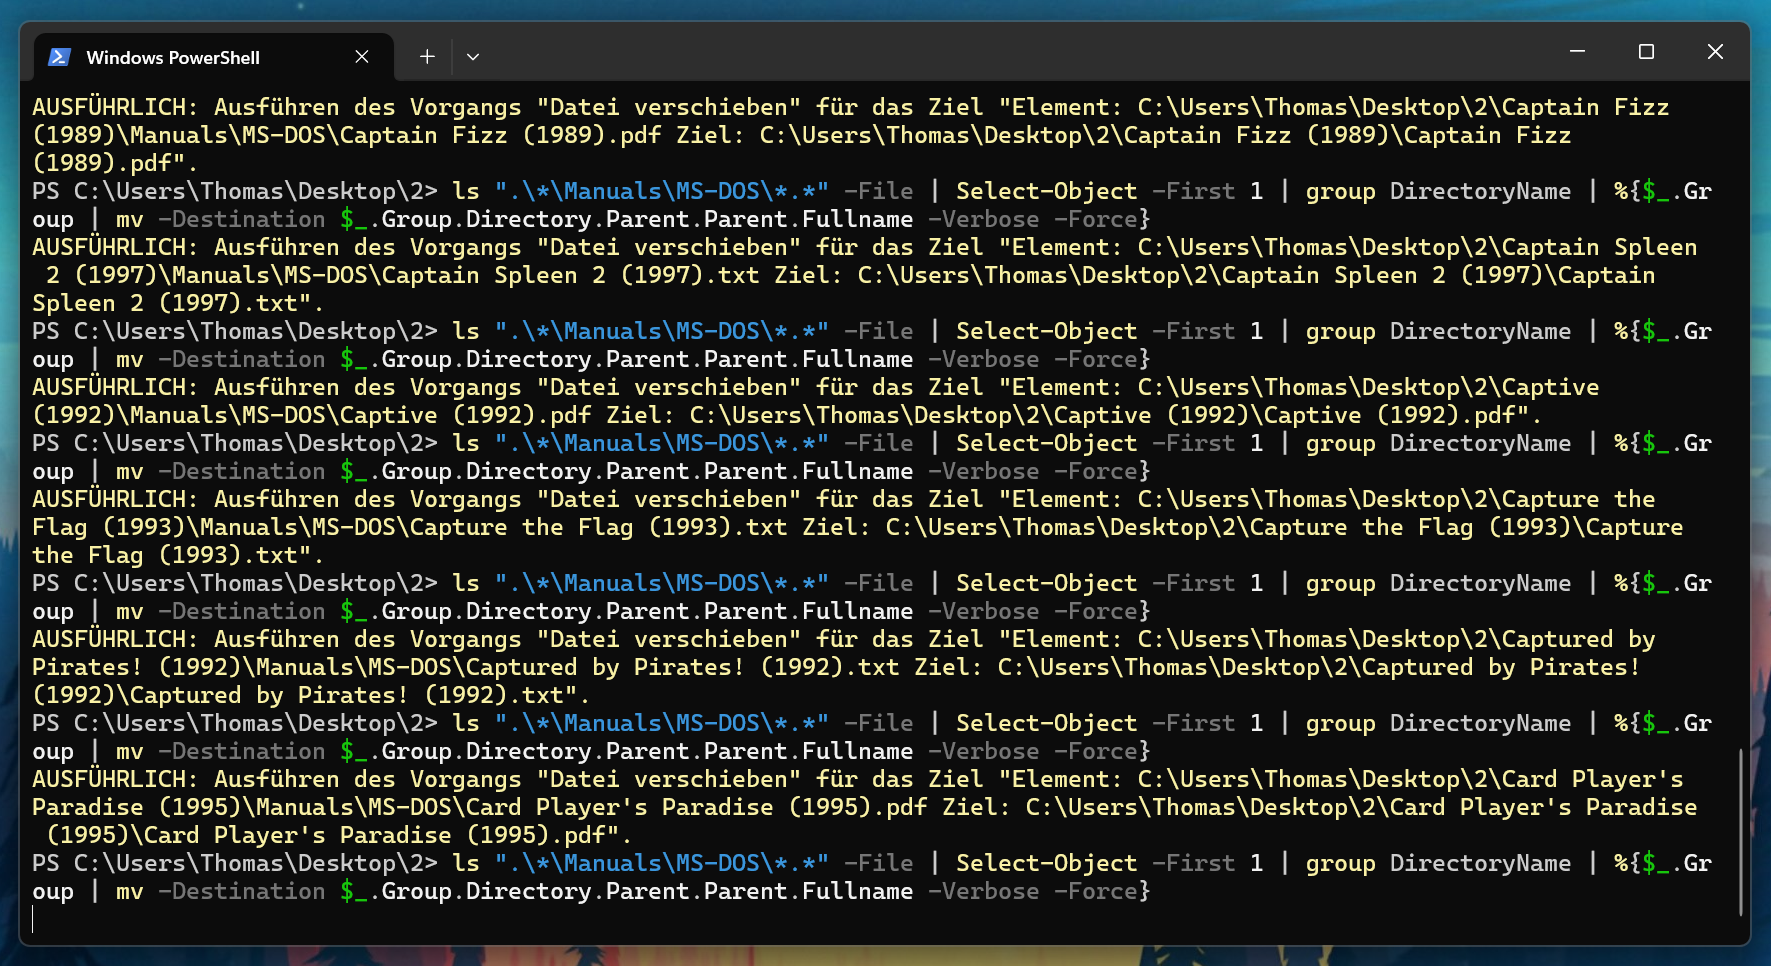Close the Windows PowerShell tab
This screenshot has height=966, width=1771.
(x=362, y=57)
